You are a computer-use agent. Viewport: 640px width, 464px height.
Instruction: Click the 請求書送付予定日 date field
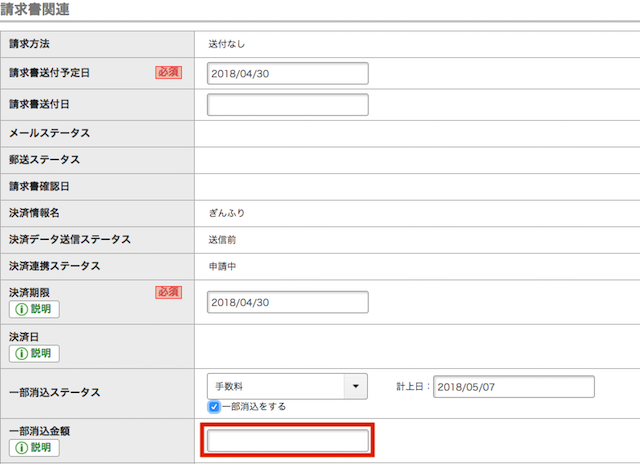[x=288, y=73]
